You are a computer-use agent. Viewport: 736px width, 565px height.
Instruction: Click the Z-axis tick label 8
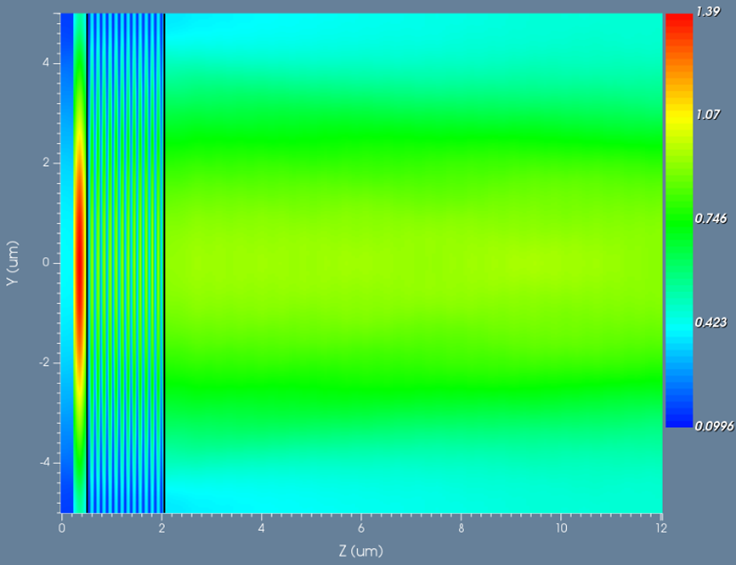coord(461,528)
